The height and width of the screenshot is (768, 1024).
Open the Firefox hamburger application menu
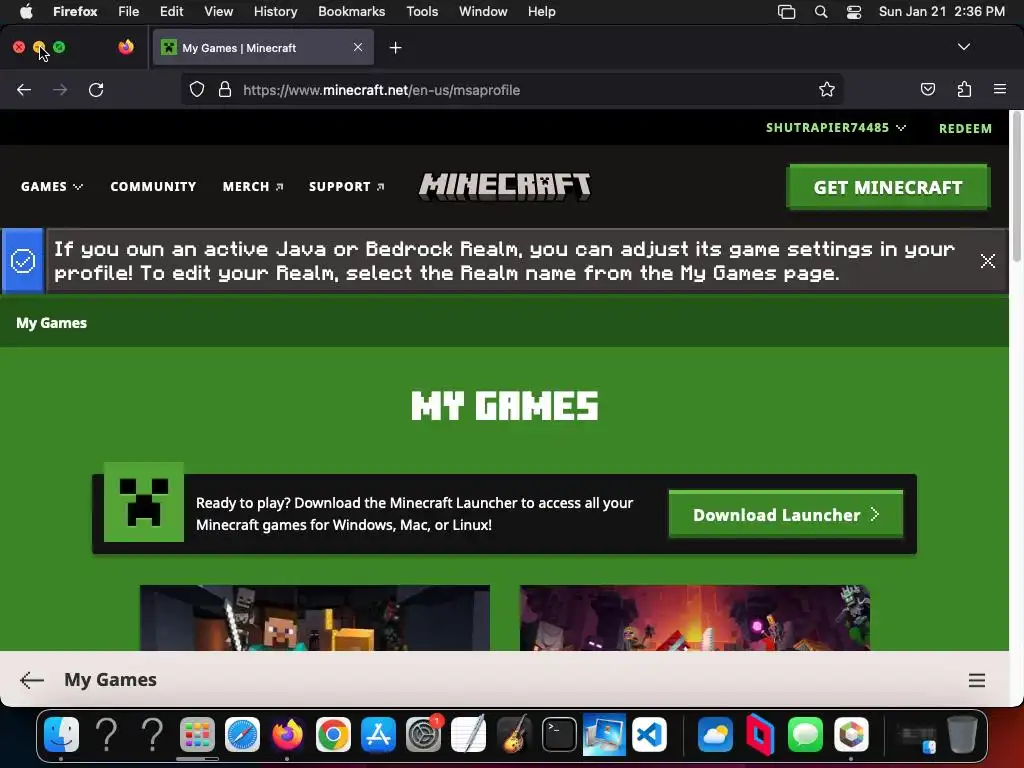(1000, 89)
